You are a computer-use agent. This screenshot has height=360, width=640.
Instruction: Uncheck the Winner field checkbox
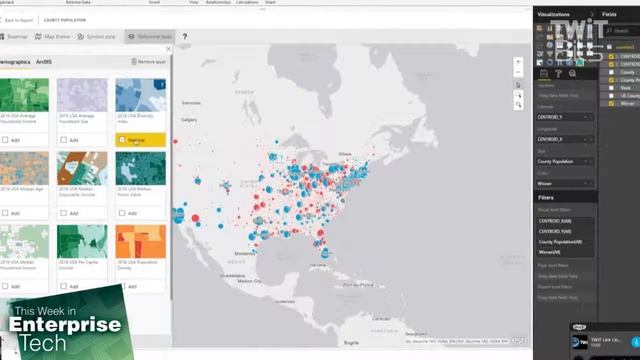tap(611, 104)
